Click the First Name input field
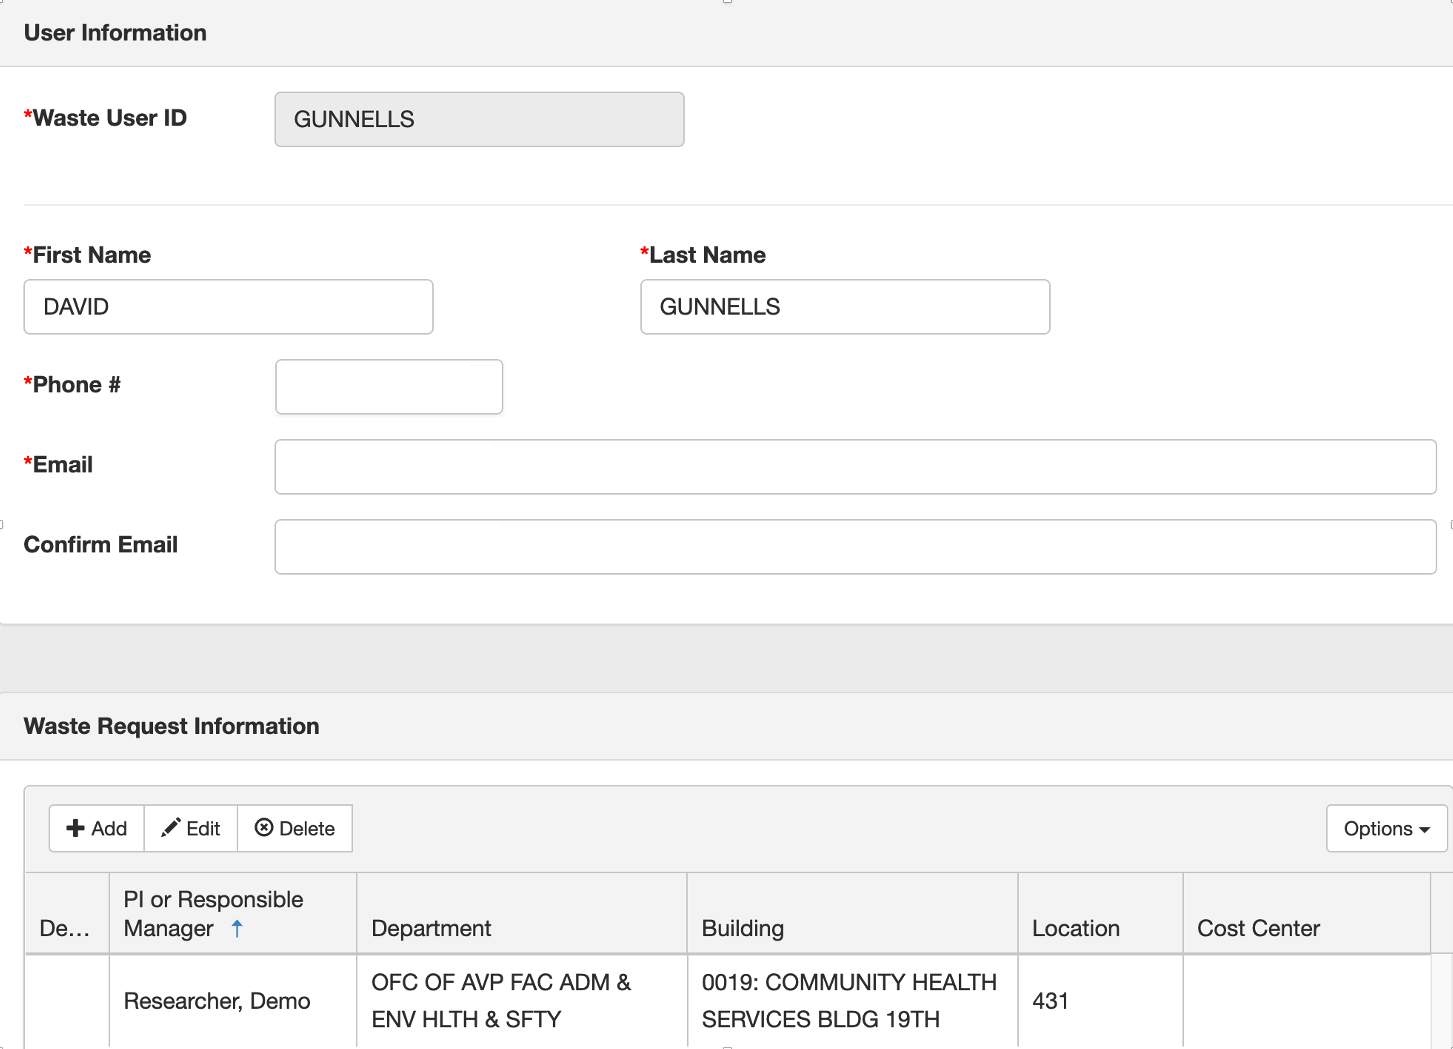 click(x=228, y=307)
